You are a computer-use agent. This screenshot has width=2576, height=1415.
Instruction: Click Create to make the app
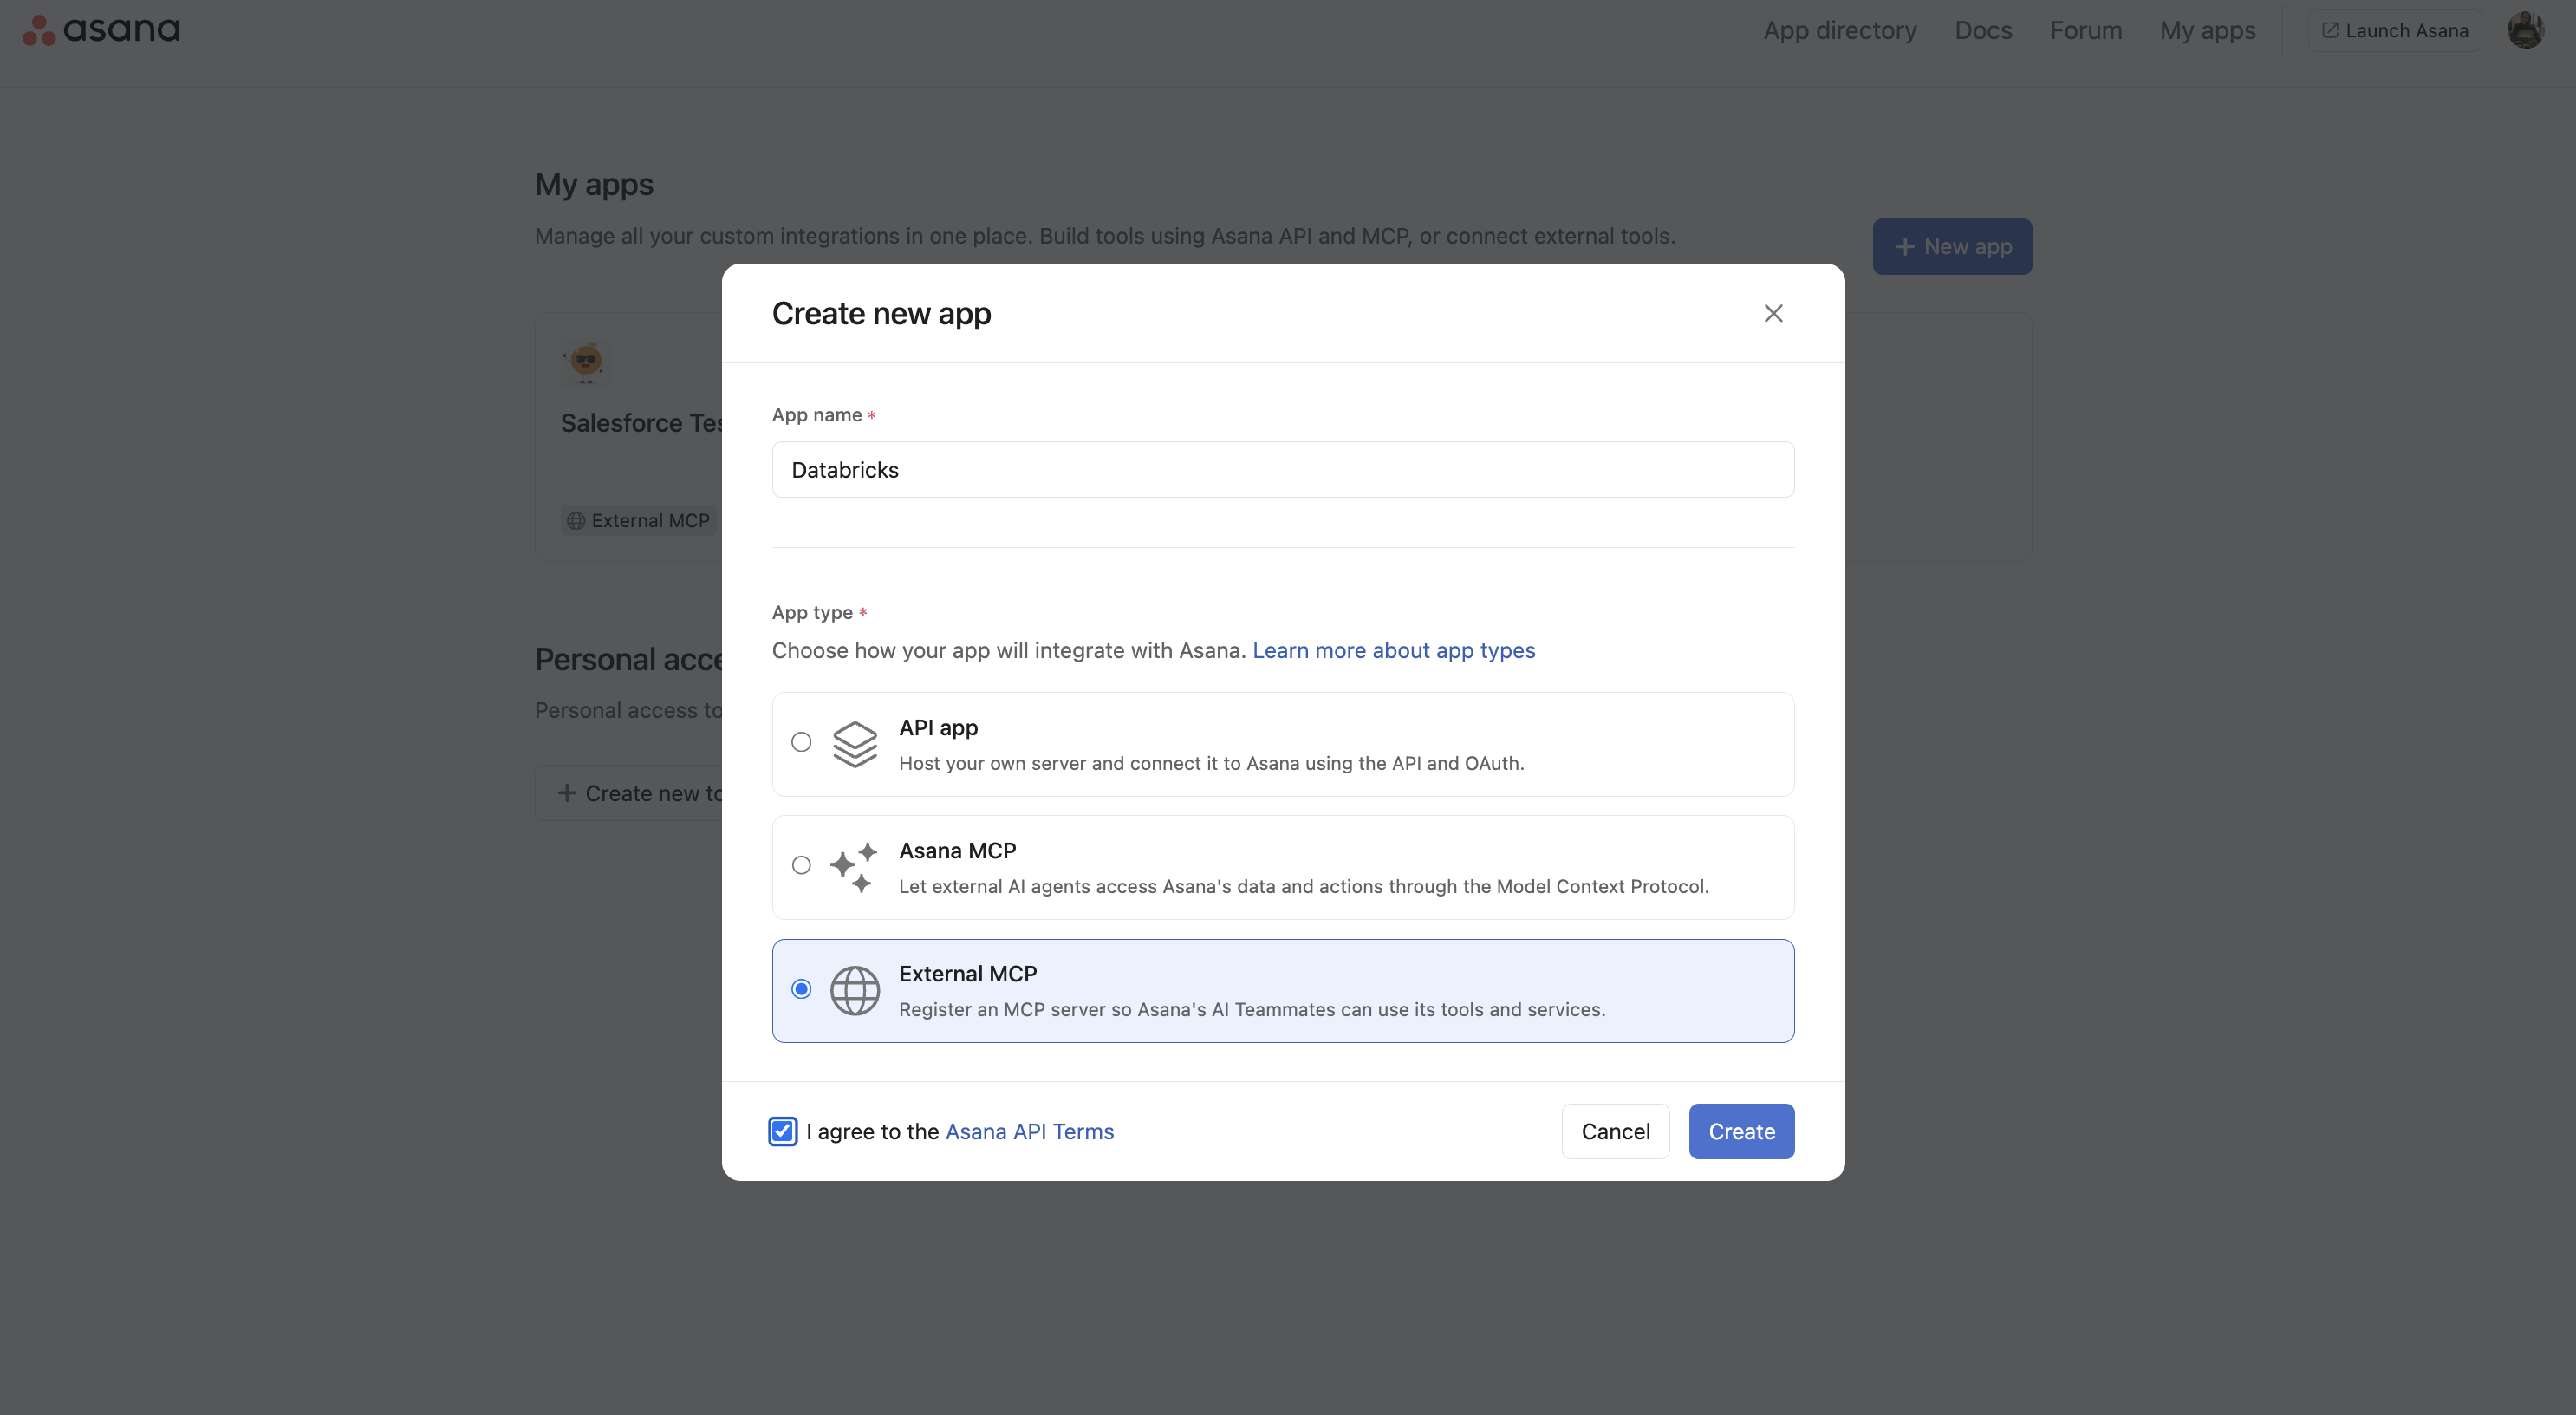click(1741, 1131)
